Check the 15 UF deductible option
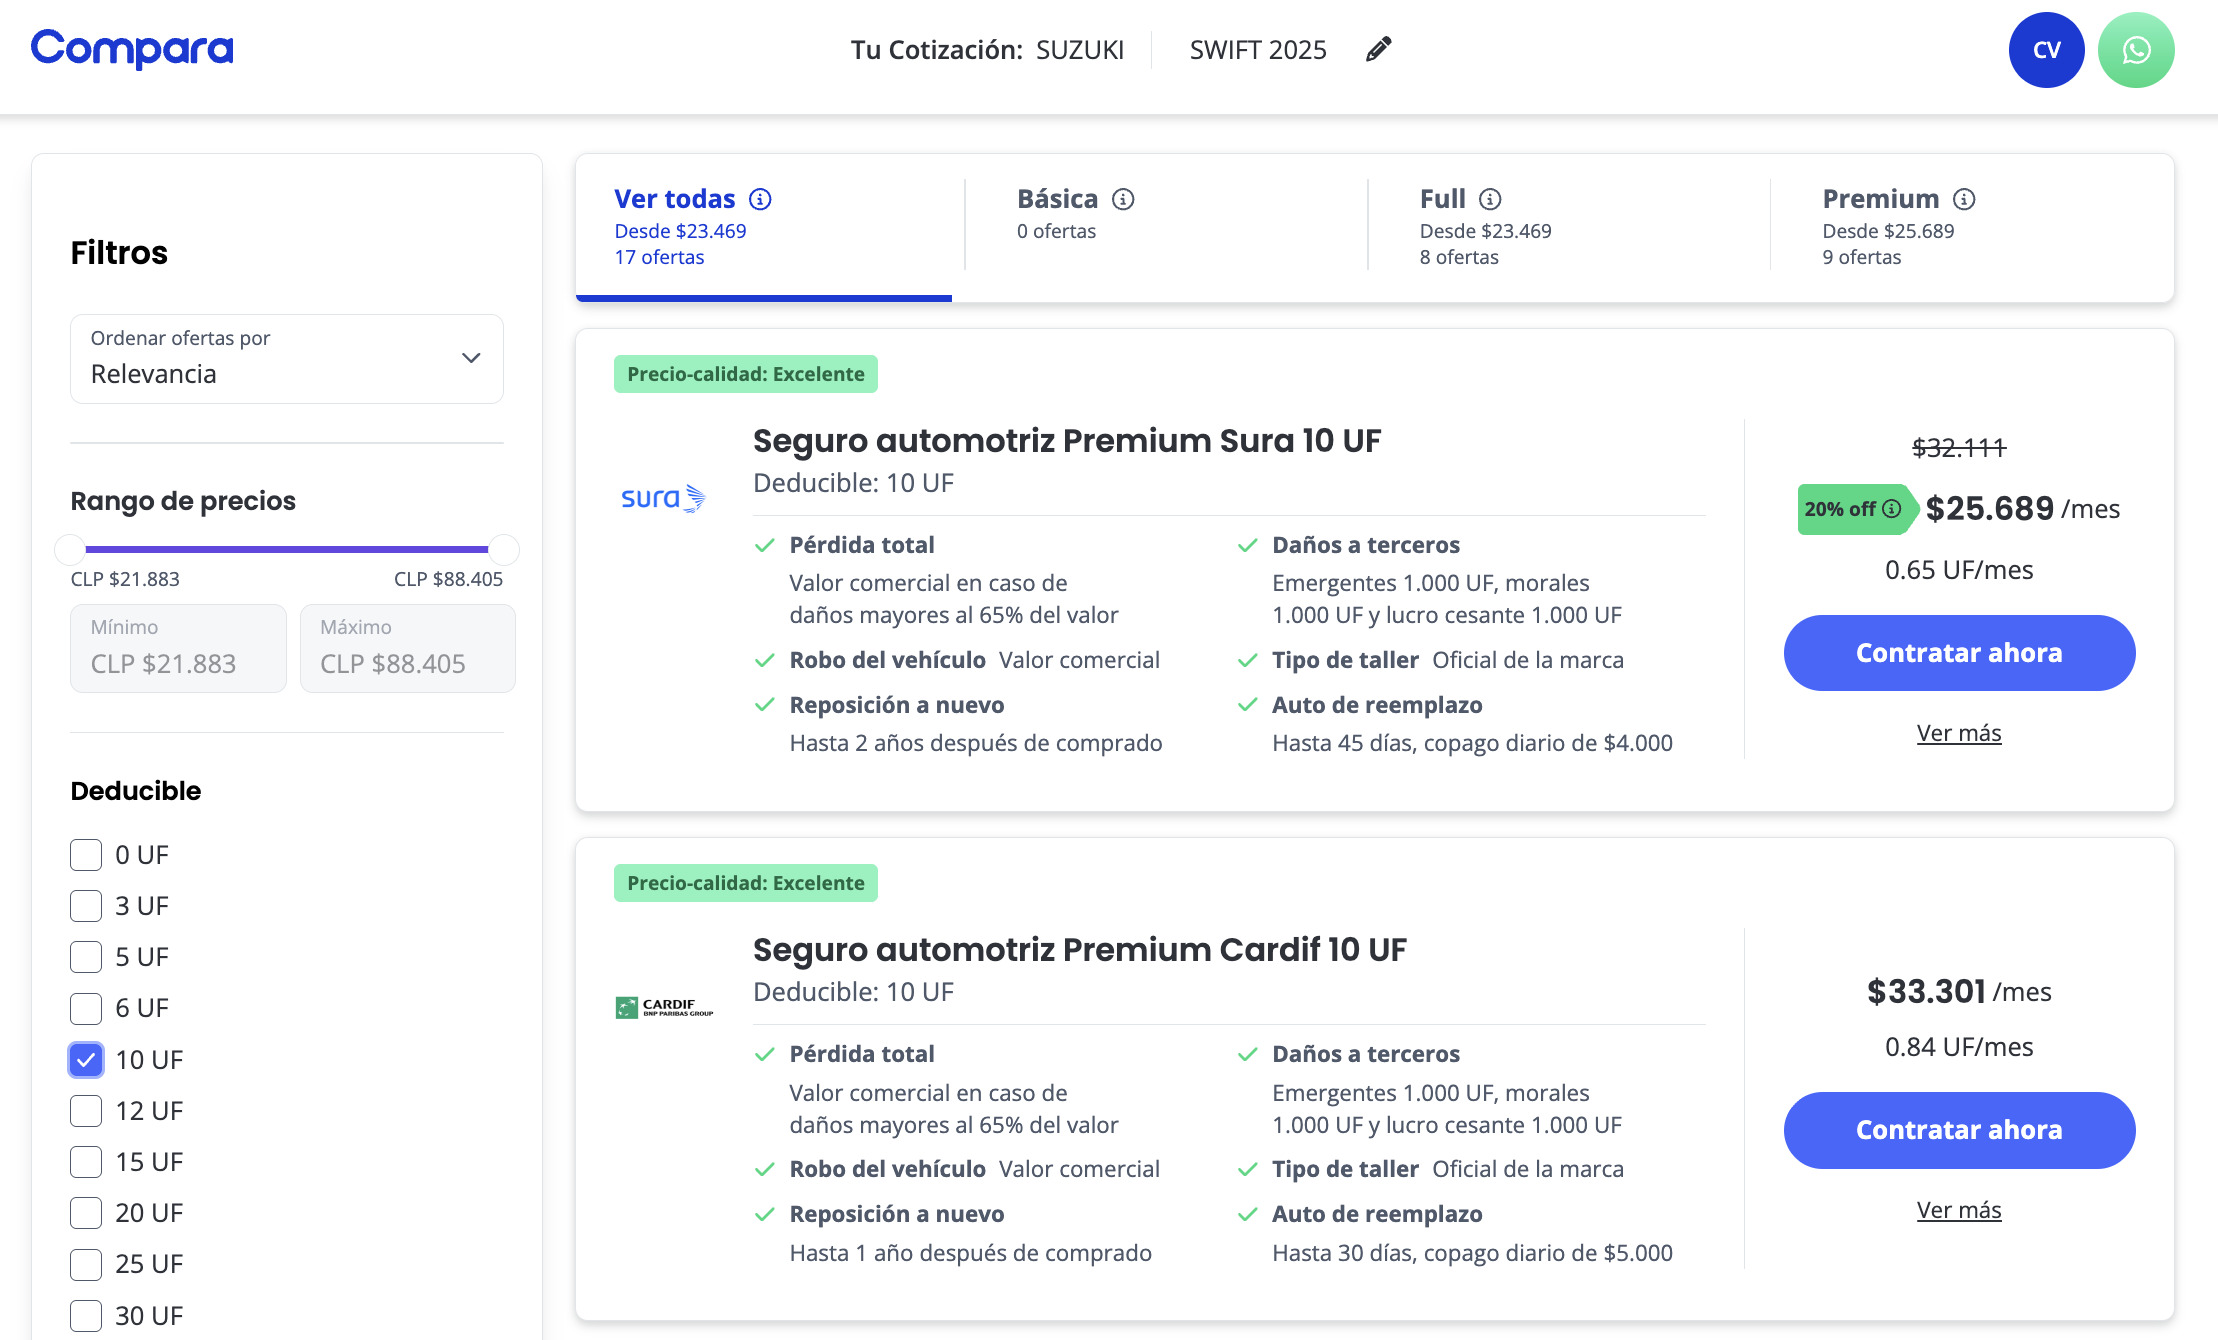 (85, 1162)
